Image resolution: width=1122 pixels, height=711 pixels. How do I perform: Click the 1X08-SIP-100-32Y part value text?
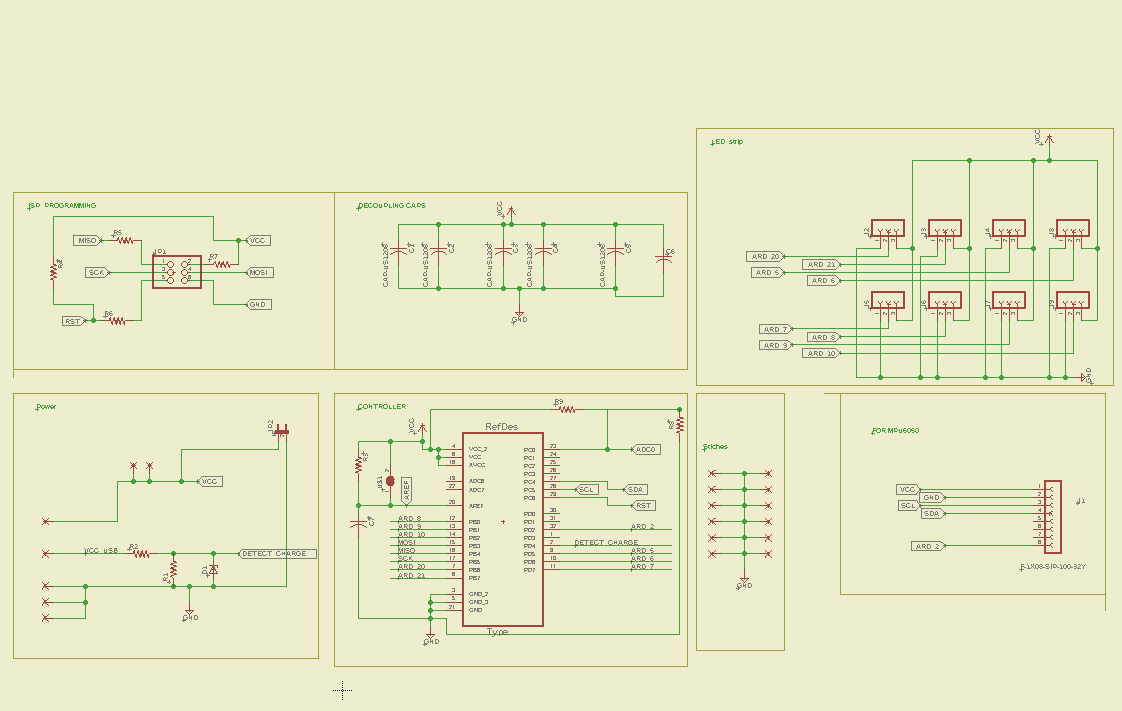1053,567
